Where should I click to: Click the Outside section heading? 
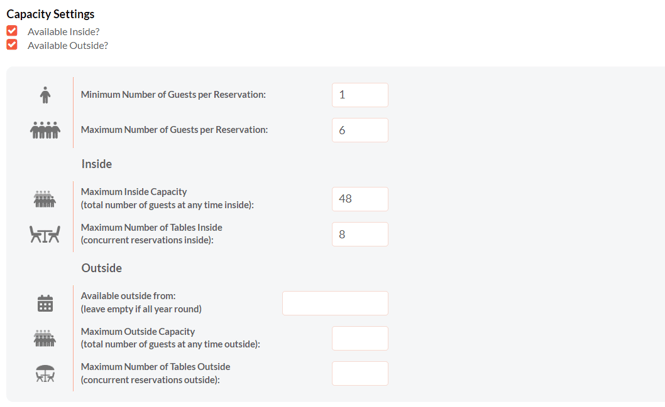(x=101, y=268)
